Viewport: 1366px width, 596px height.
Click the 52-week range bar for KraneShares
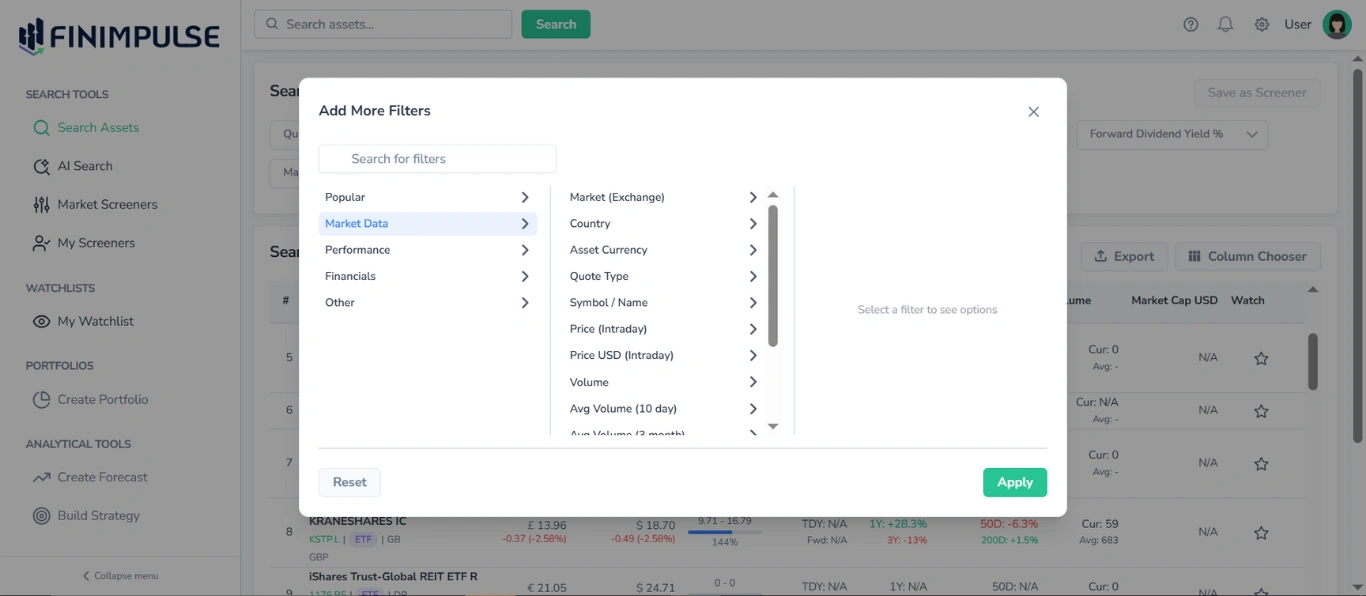(x=727, y=531)
